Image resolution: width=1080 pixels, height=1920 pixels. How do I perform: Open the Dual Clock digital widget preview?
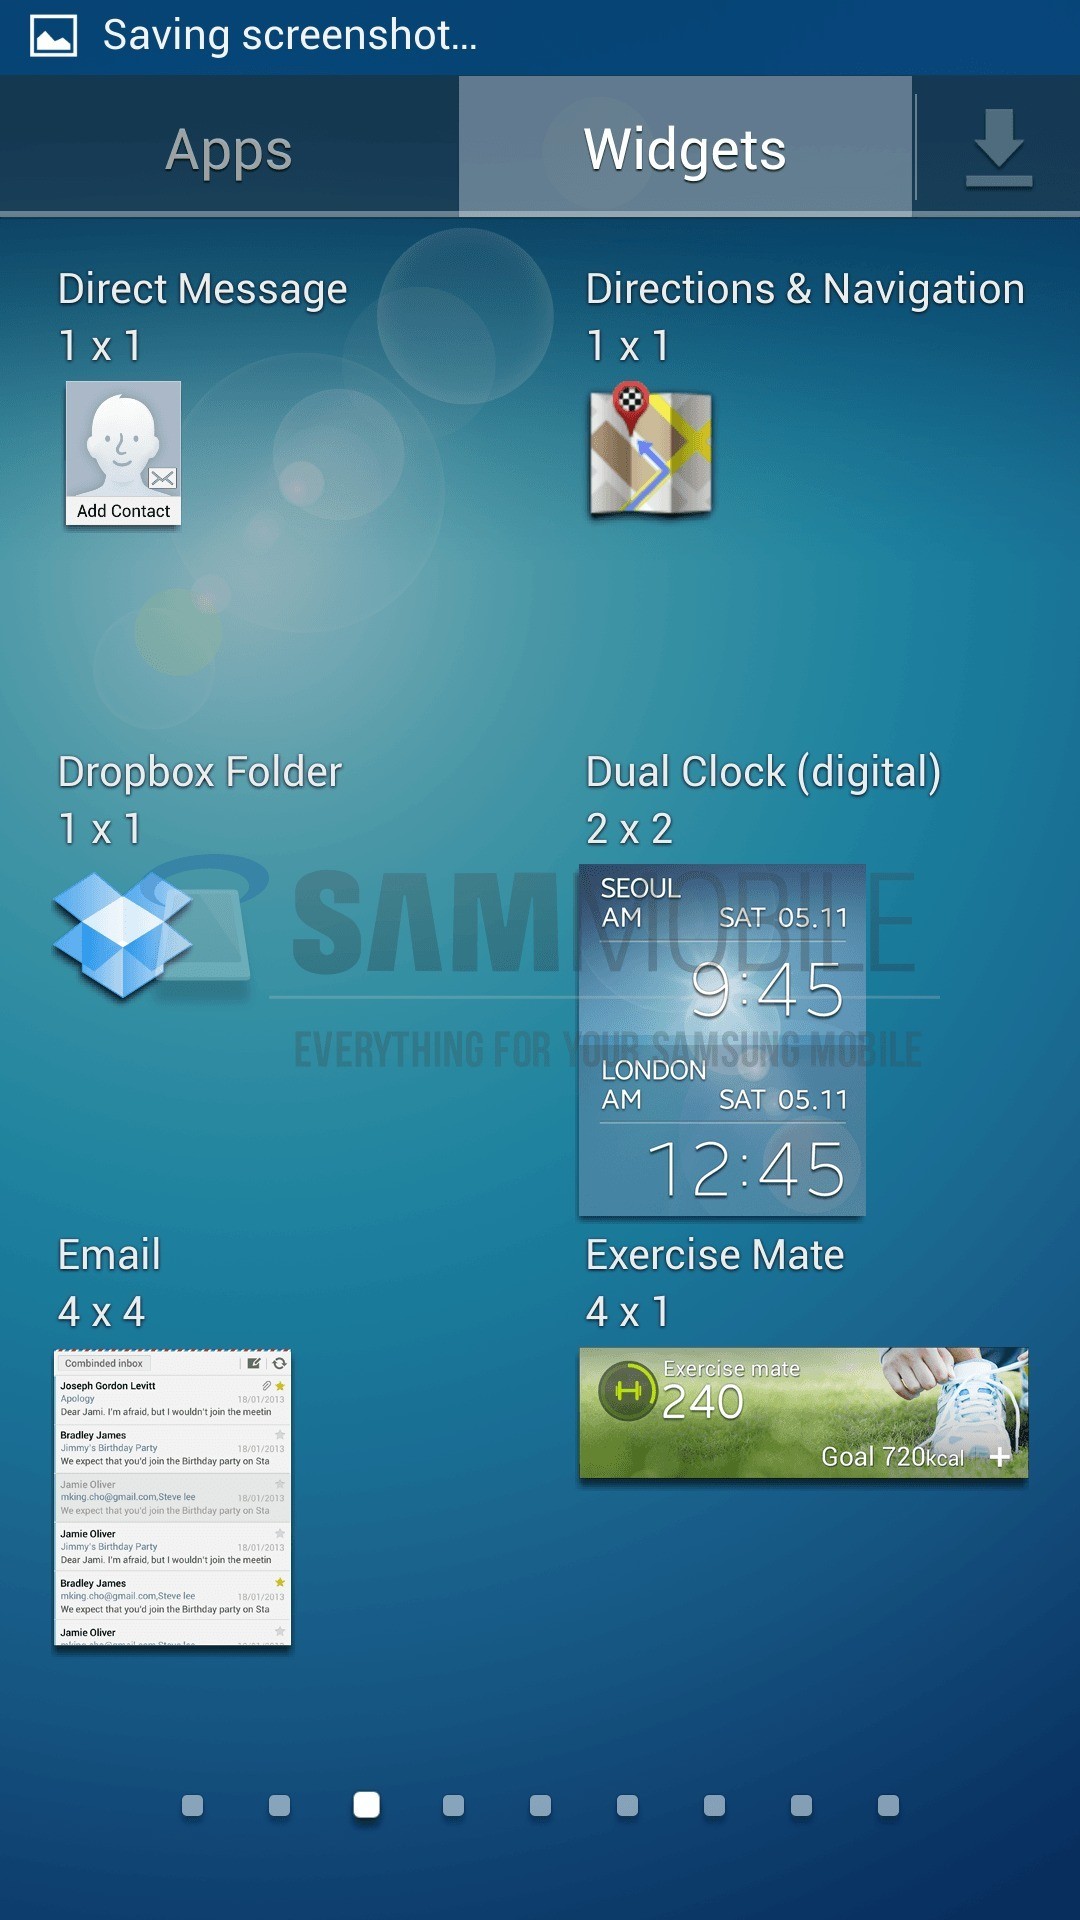click(x=722, y=1040)
